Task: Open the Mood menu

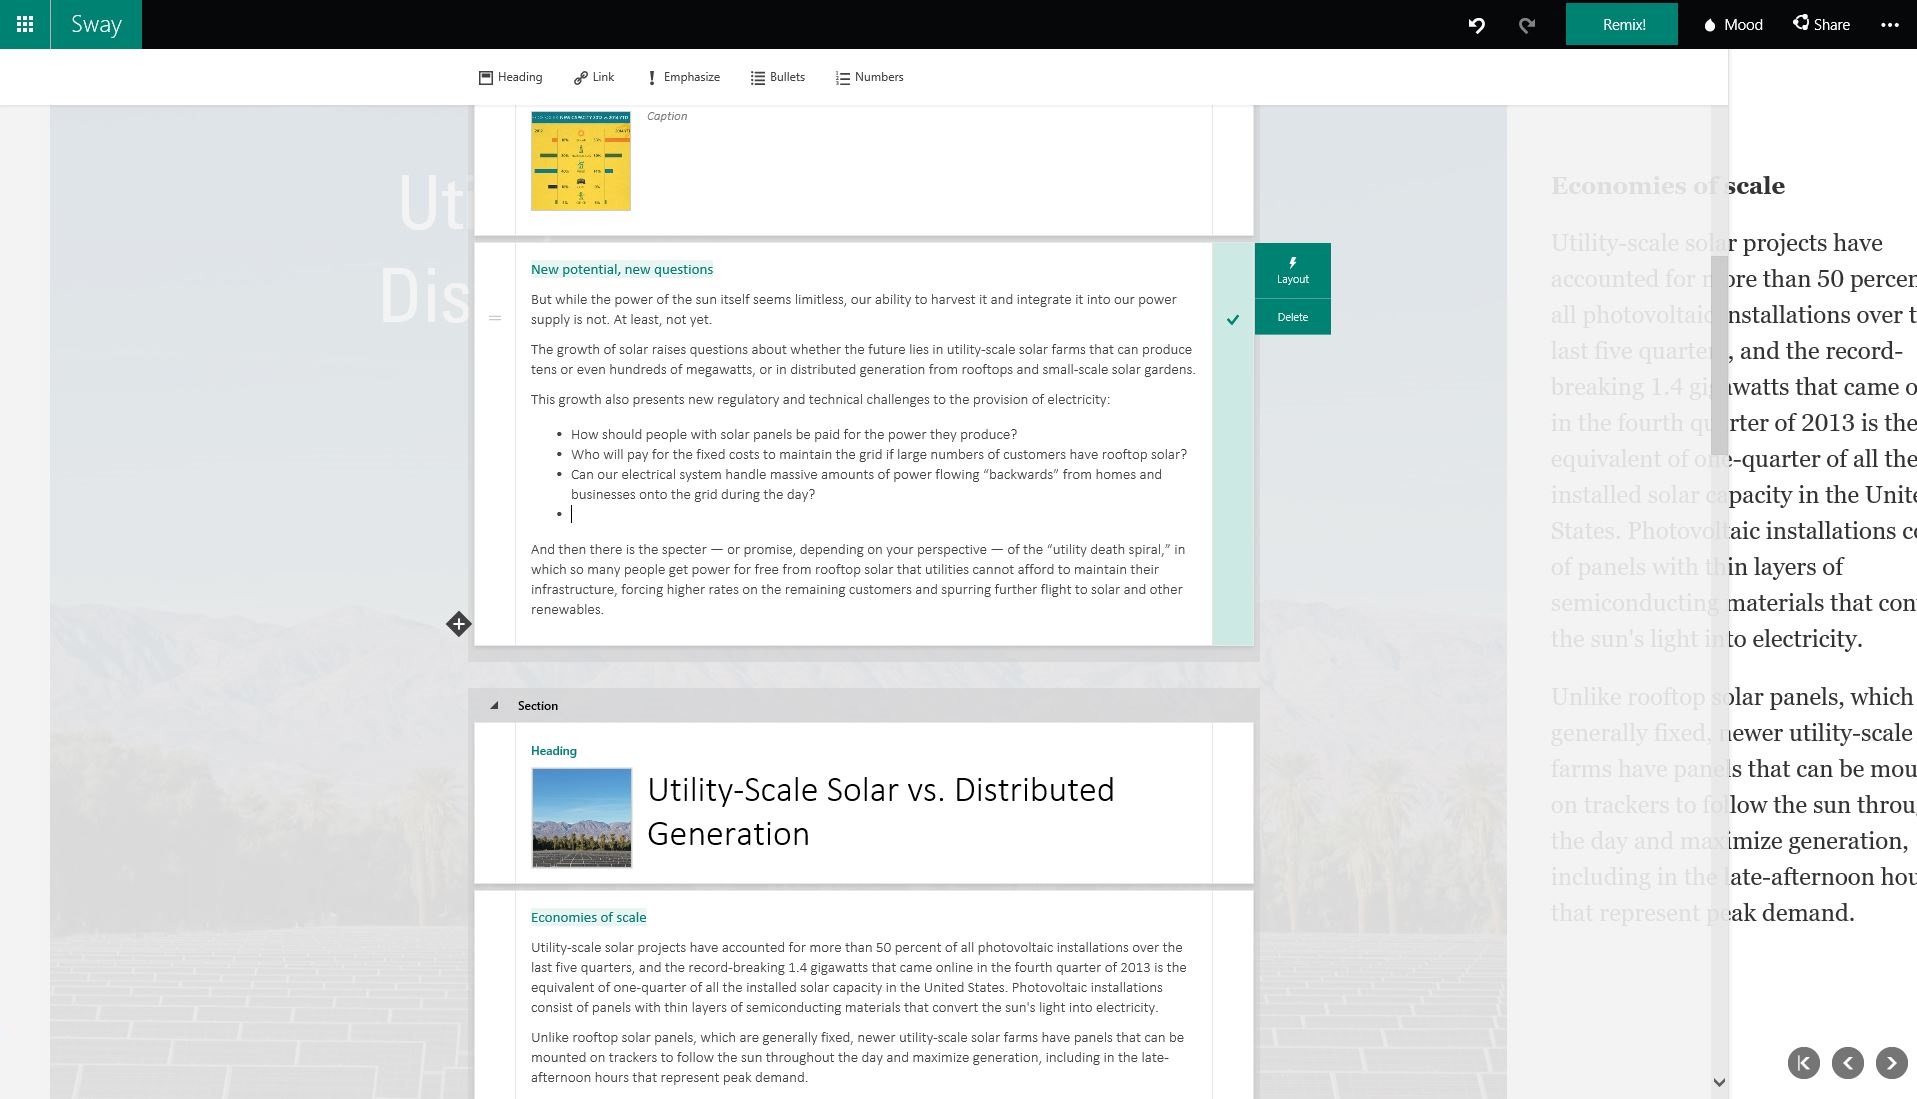Action: 1733,25
